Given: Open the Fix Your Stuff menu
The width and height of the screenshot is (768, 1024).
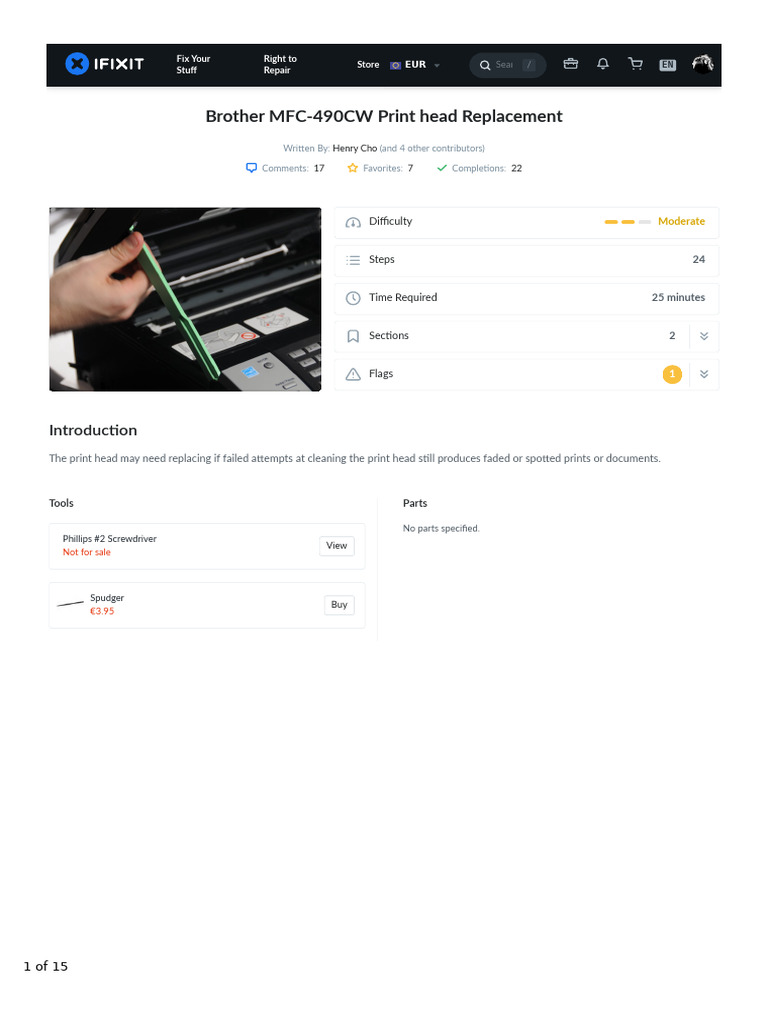Looking at the screenshot, I should click(193, 64).
